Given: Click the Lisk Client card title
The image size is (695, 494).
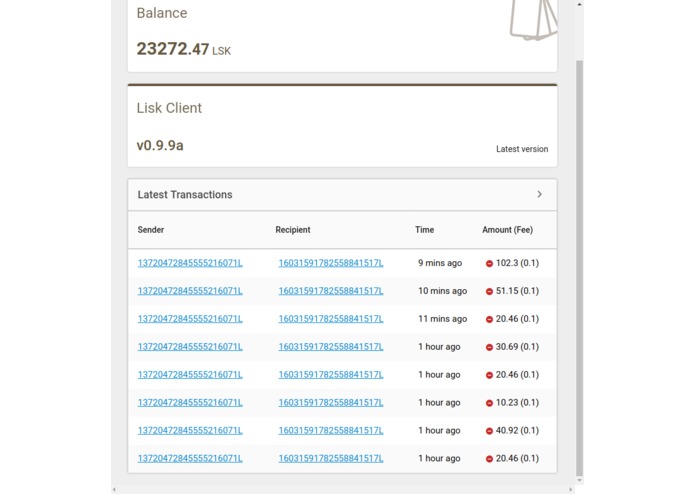Looking at the screenshot, I should point(169,108).
